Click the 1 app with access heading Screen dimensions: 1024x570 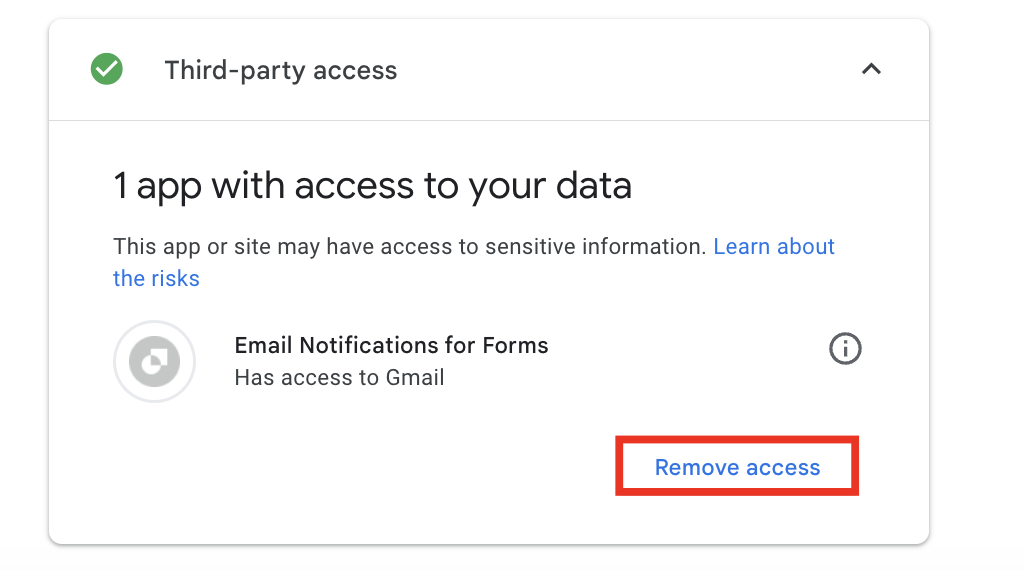click(x=372, y=187)
